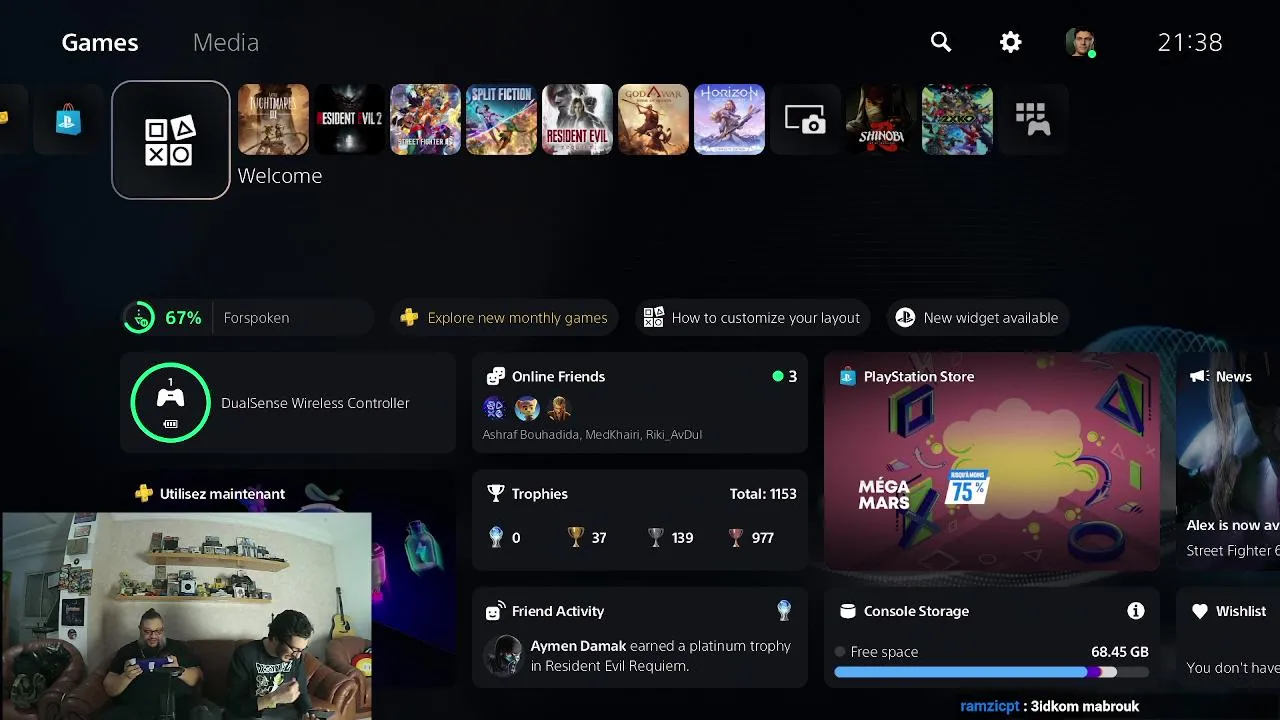Click the PlayStation logo on widget chip
The image size is (1280, 720).
[x=905, y=318]
